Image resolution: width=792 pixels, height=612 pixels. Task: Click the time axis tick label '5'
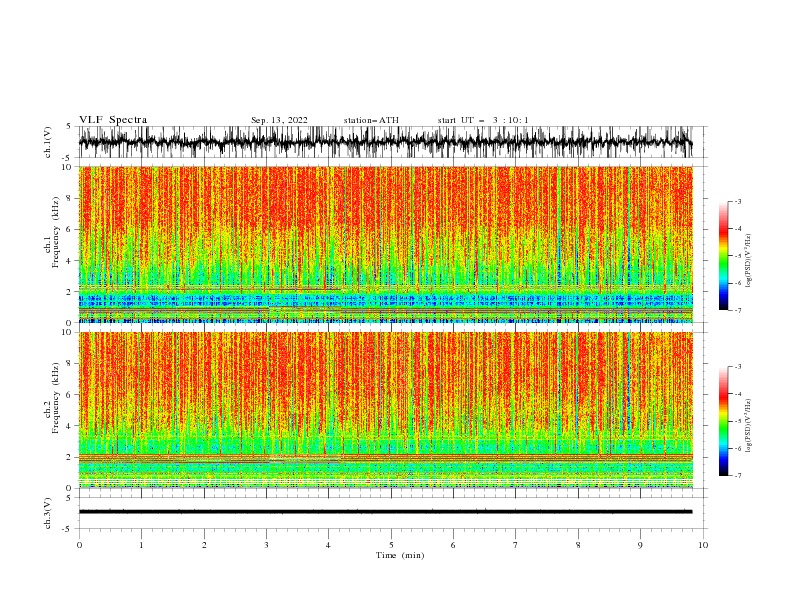click(391, 545)
